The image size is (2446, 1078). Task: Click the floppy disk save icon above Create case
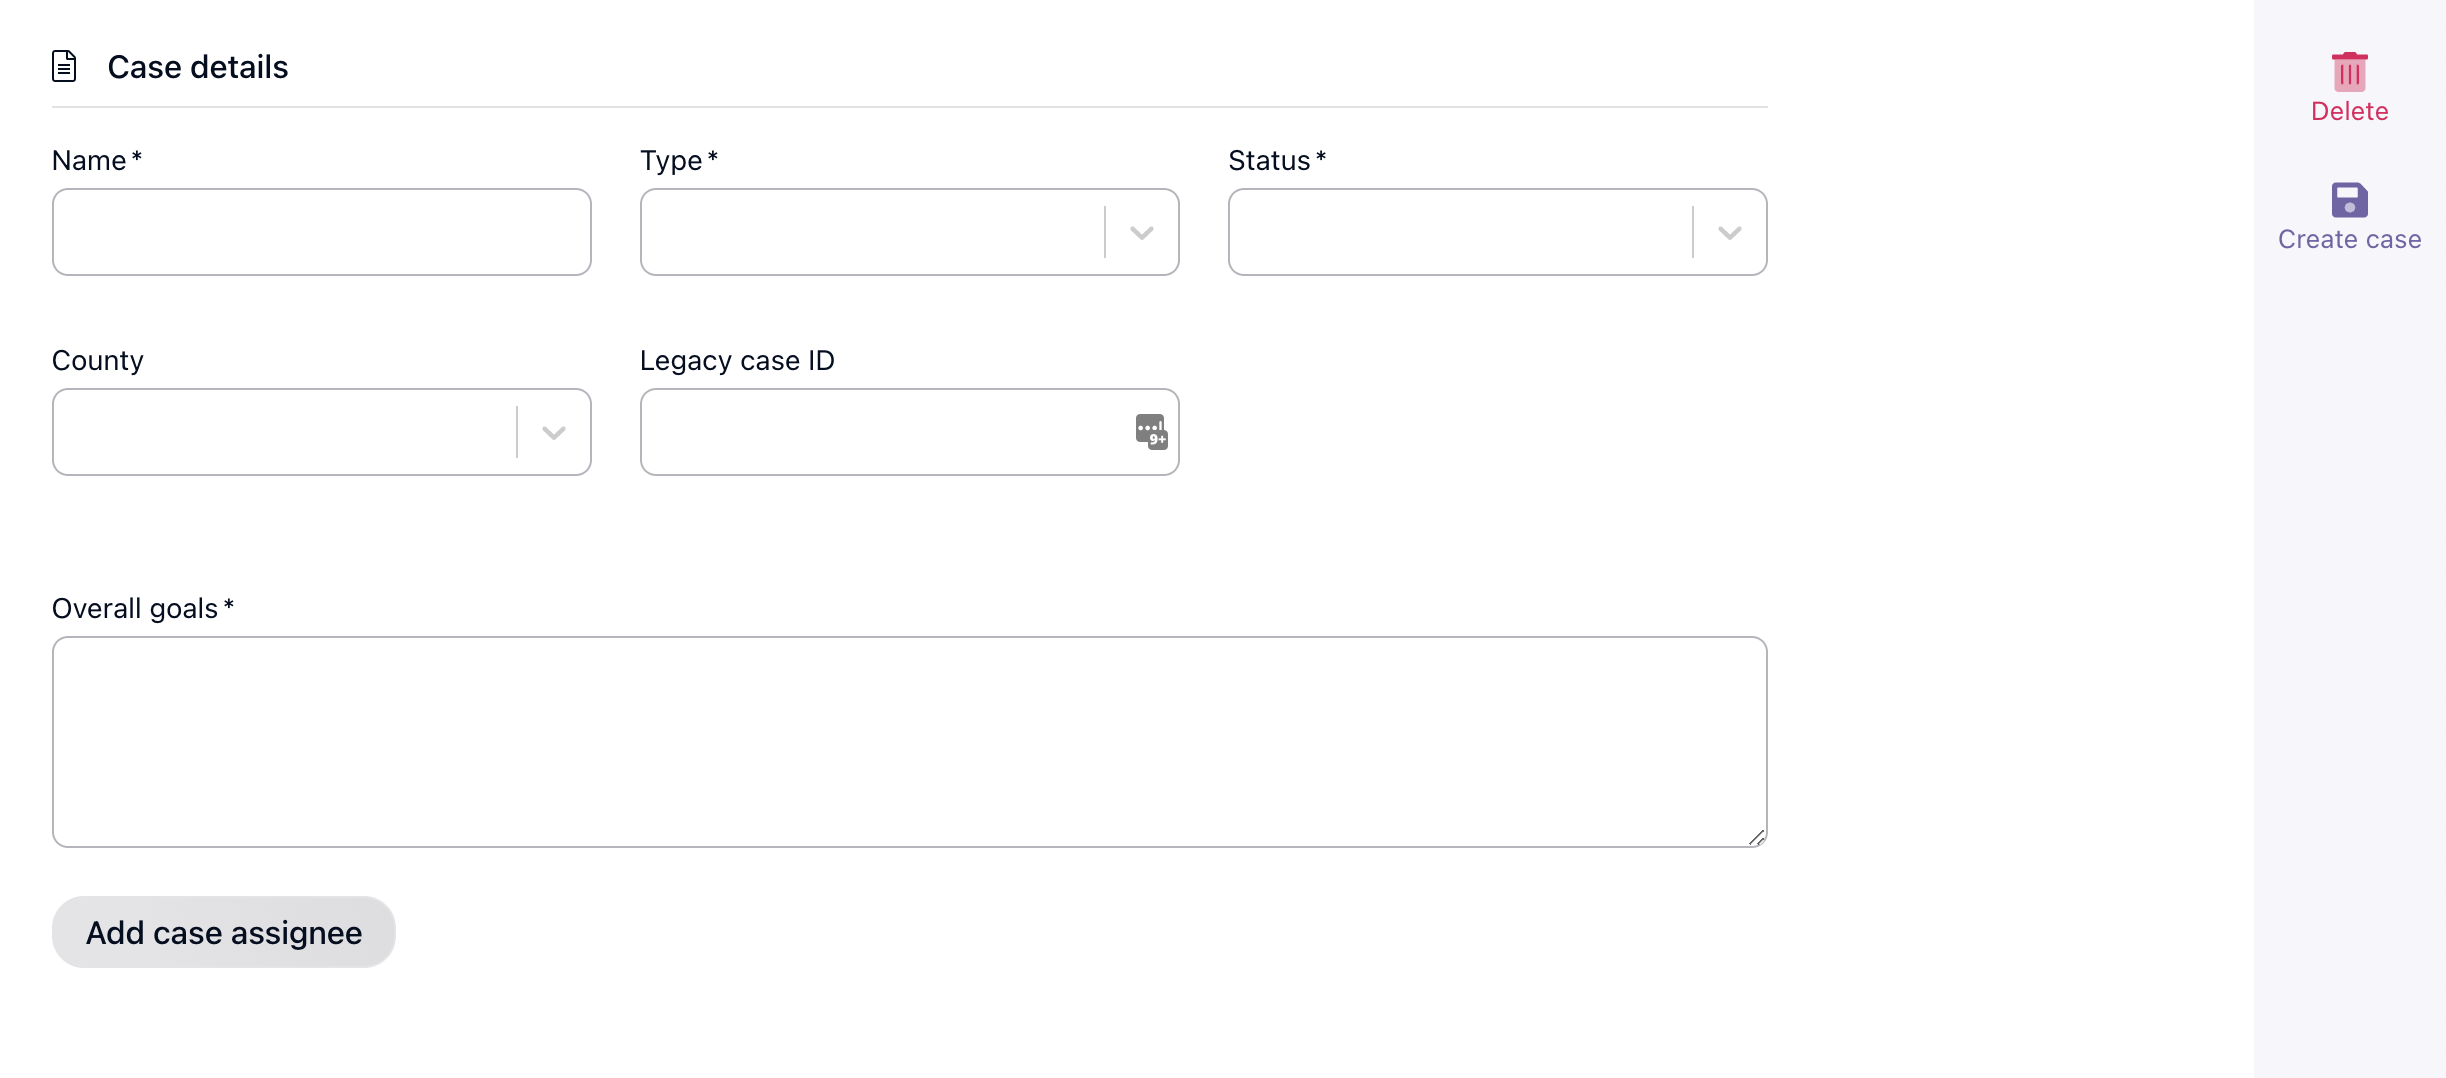2348,200
